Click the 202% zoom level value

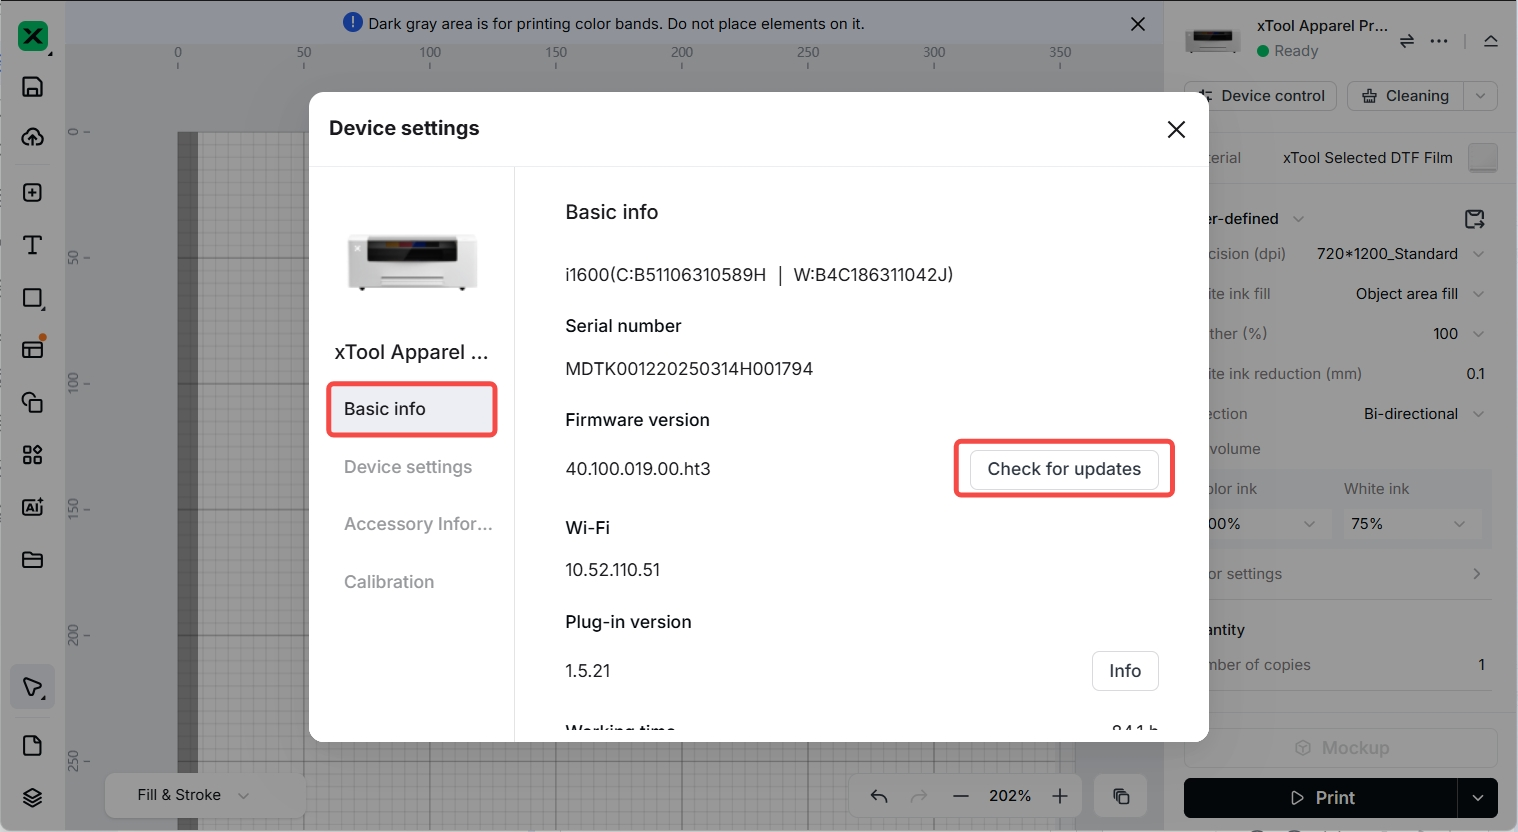click(1010, 796)
